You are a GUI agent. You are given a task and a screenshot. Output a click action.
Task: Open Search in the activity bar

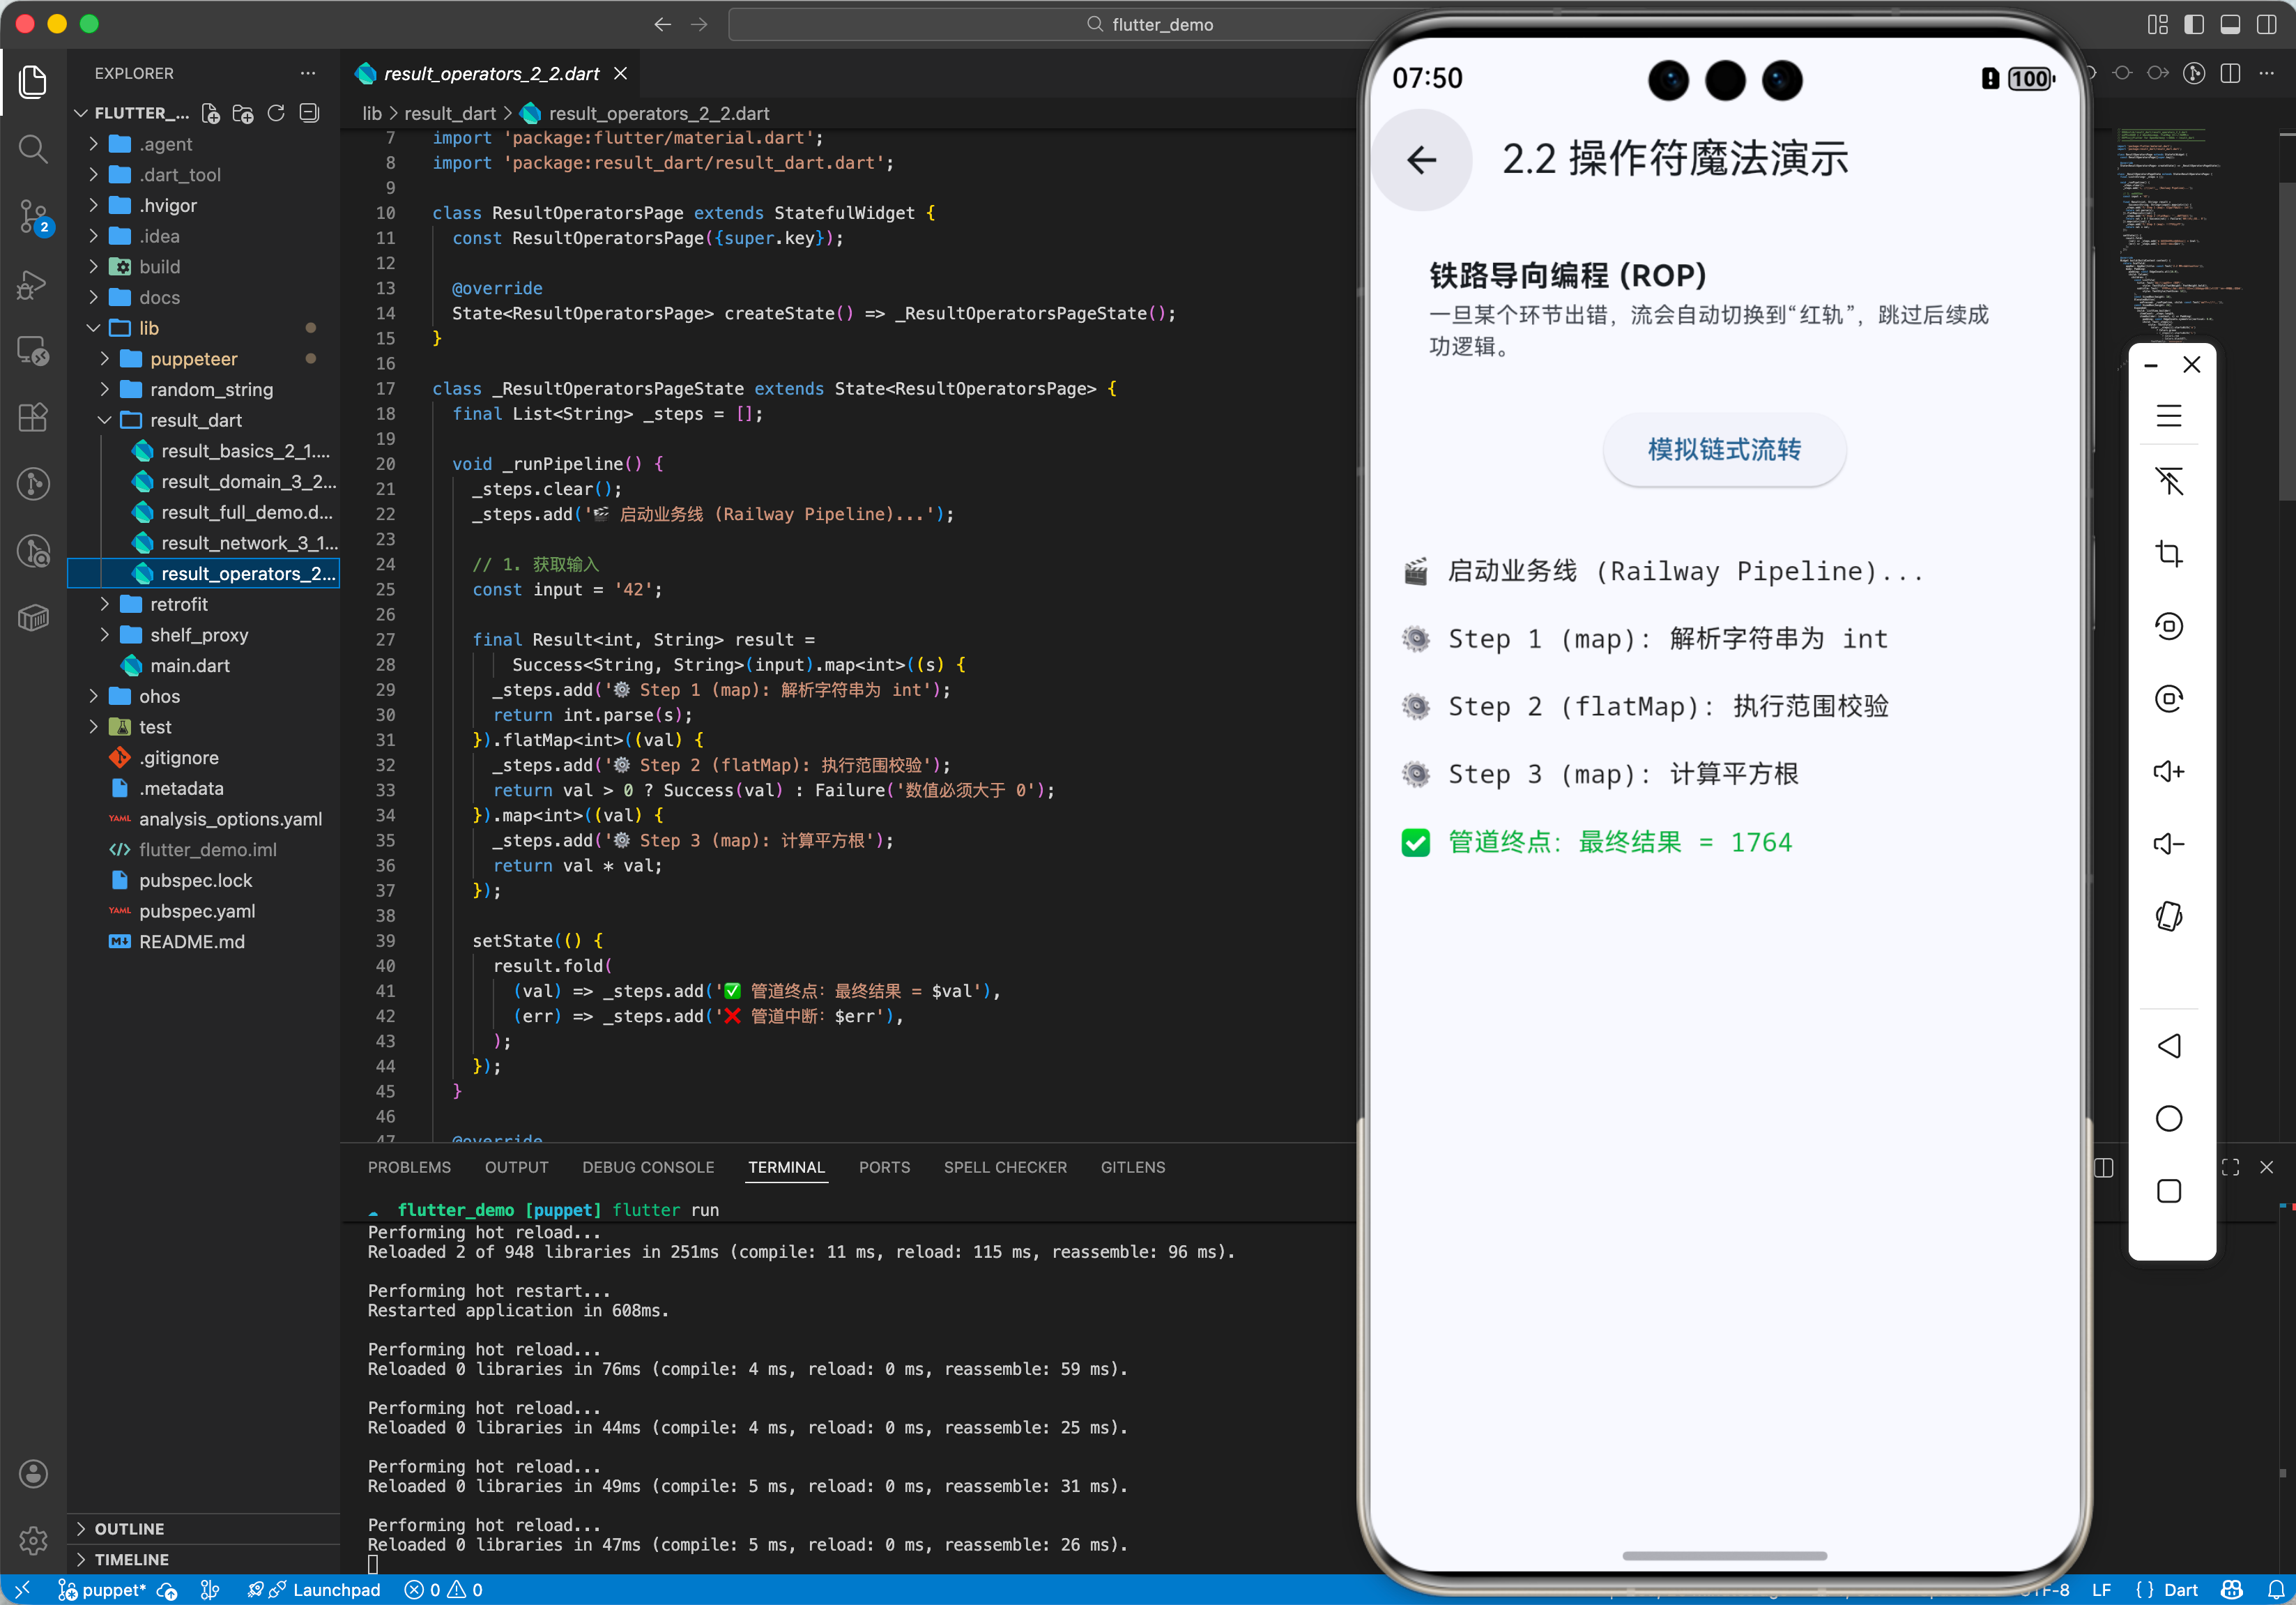[x=33, y=150]
